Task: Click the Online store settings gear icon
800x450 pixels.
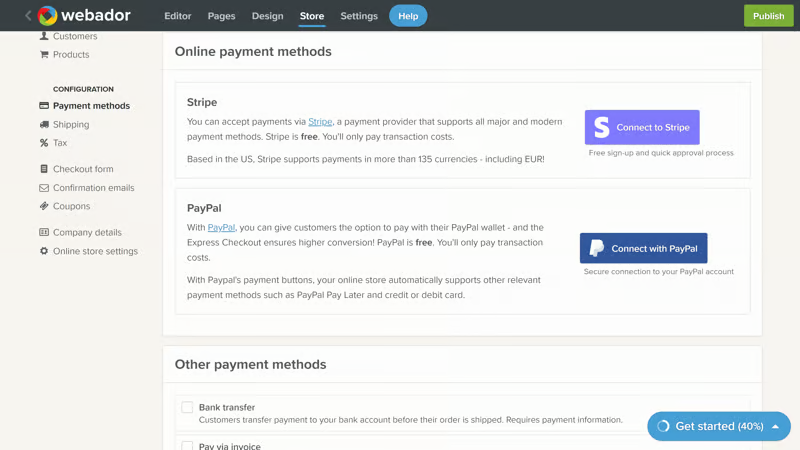Action: tap(44, 251)
